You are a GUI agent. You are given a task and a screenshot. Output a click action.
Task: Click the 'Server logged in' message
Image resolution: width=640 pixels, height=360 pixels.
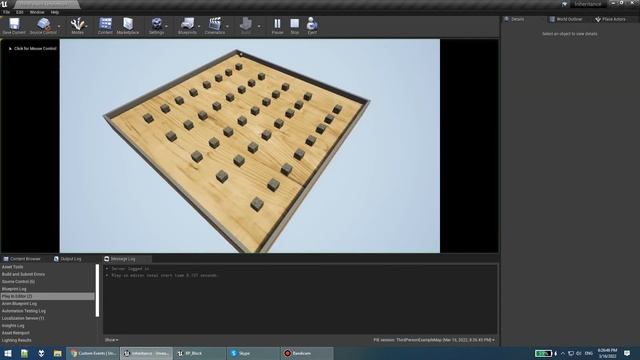coord(130,269)
